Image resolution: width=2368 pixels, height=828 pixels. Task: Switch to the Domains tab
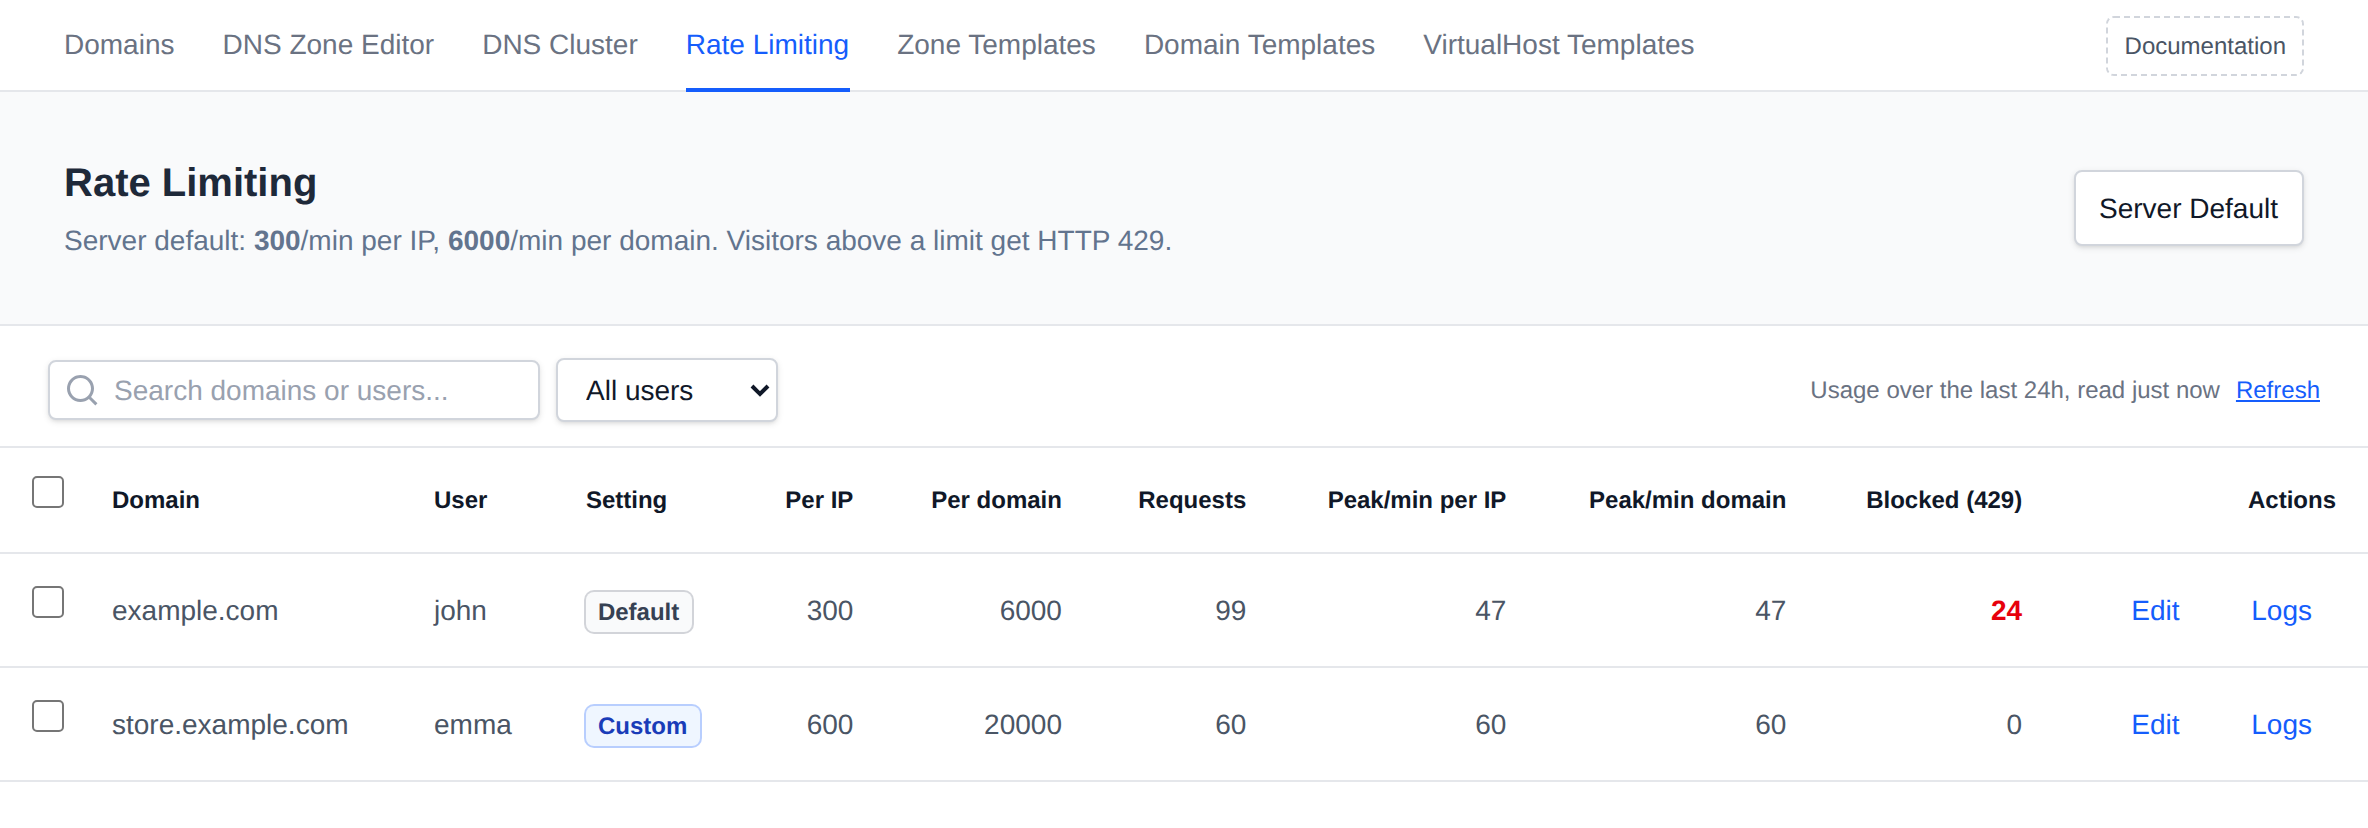click(x=119, y=45)
